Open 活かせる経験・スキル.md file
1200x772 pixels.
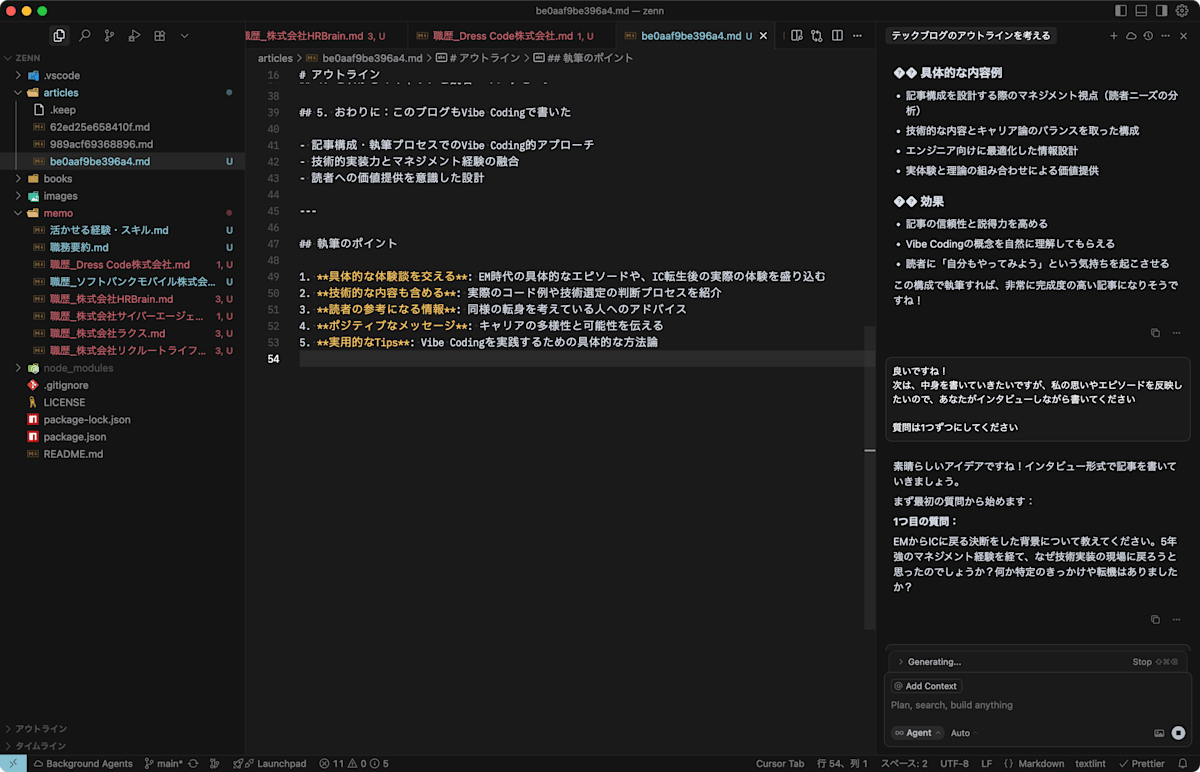click(122, 230)
